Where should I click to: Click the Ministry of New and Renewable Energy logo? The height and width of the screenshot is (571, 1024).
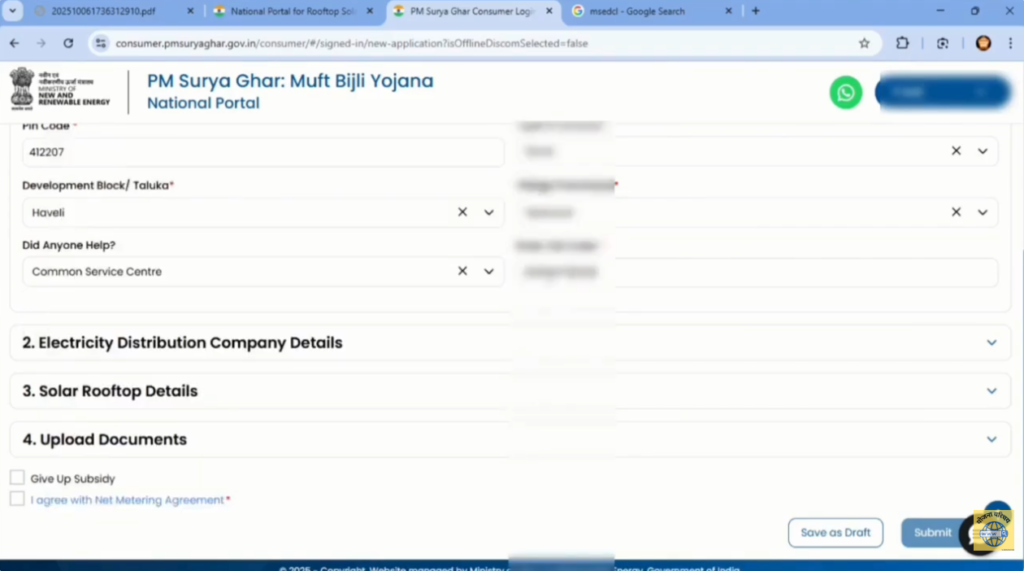point(60,90)
